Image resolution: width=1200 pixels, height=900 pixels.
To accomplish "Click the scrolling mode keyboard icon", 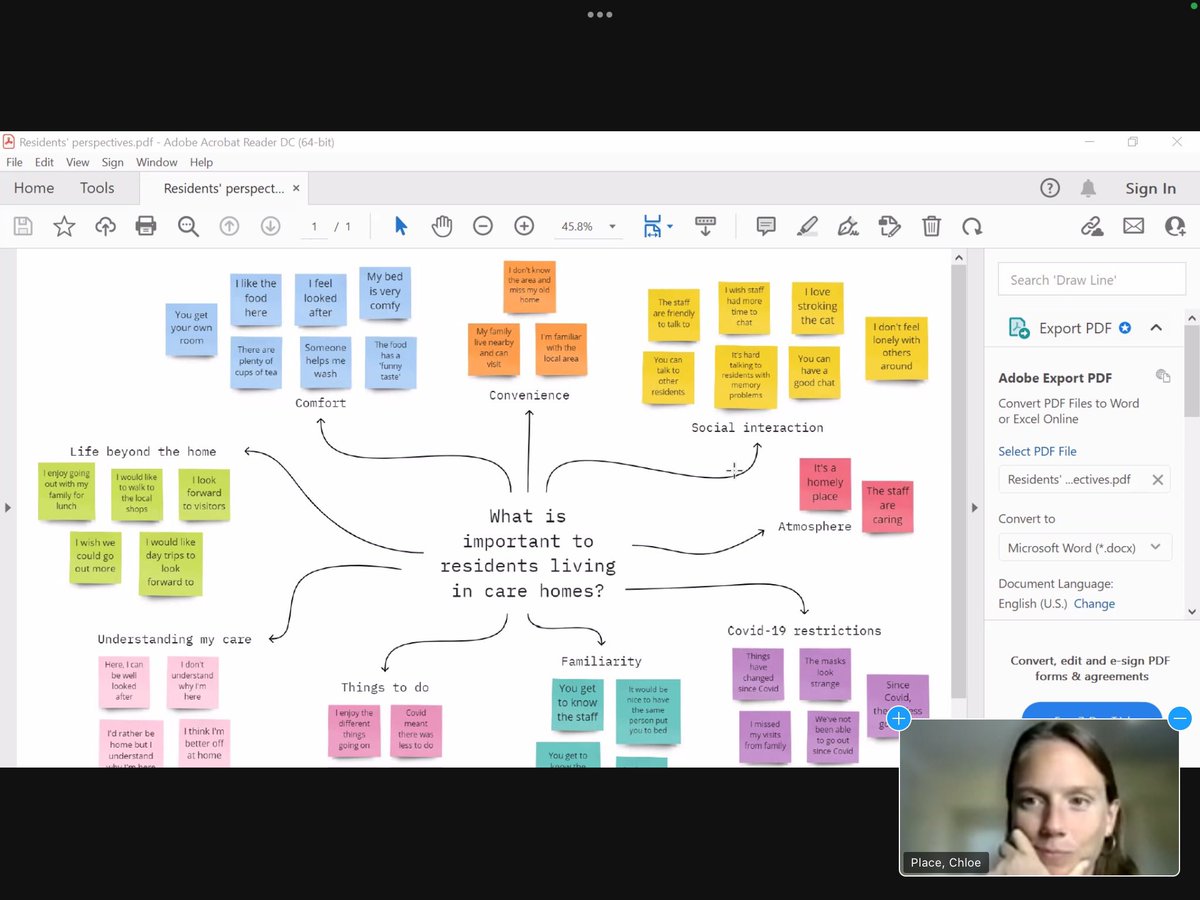I will click(705, 227).
